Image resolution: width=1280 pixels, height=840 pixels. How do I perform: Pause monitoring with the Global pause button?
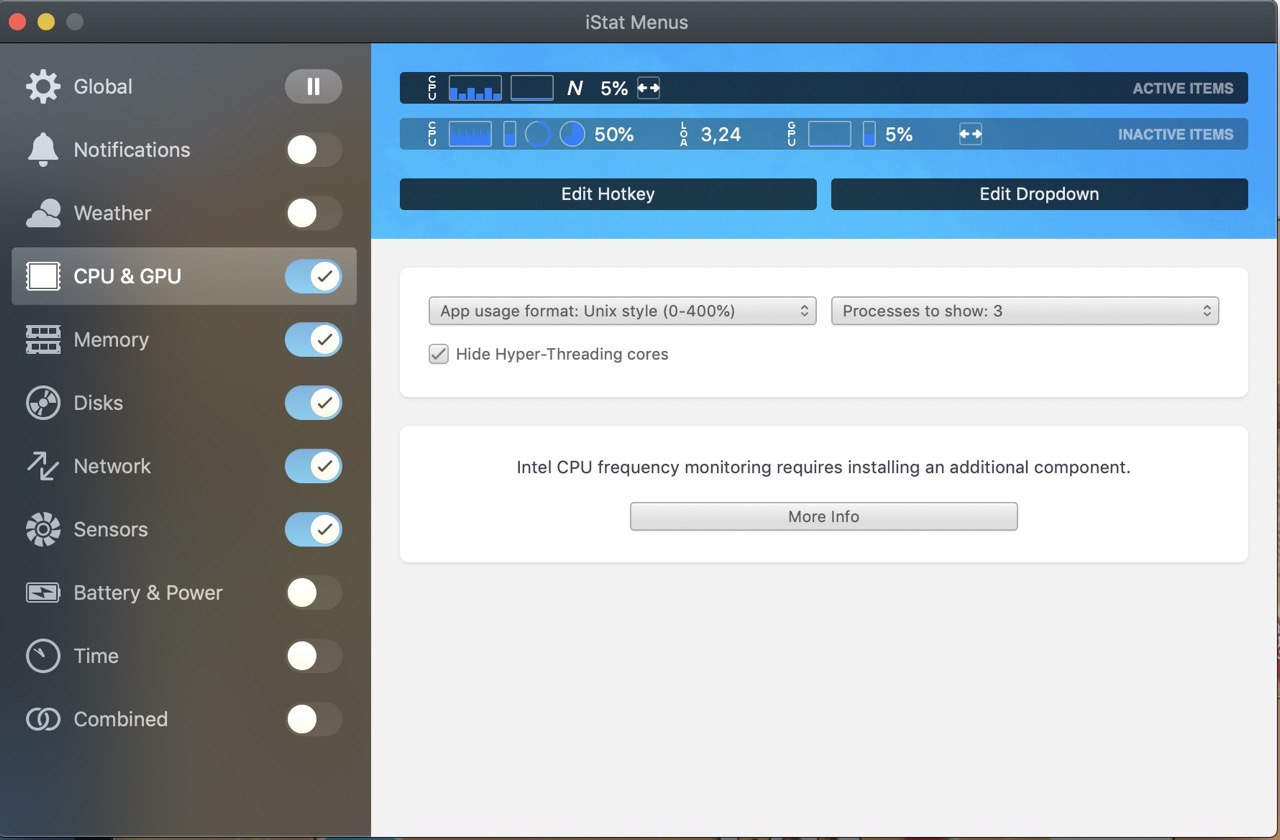(x=313, y=87)
